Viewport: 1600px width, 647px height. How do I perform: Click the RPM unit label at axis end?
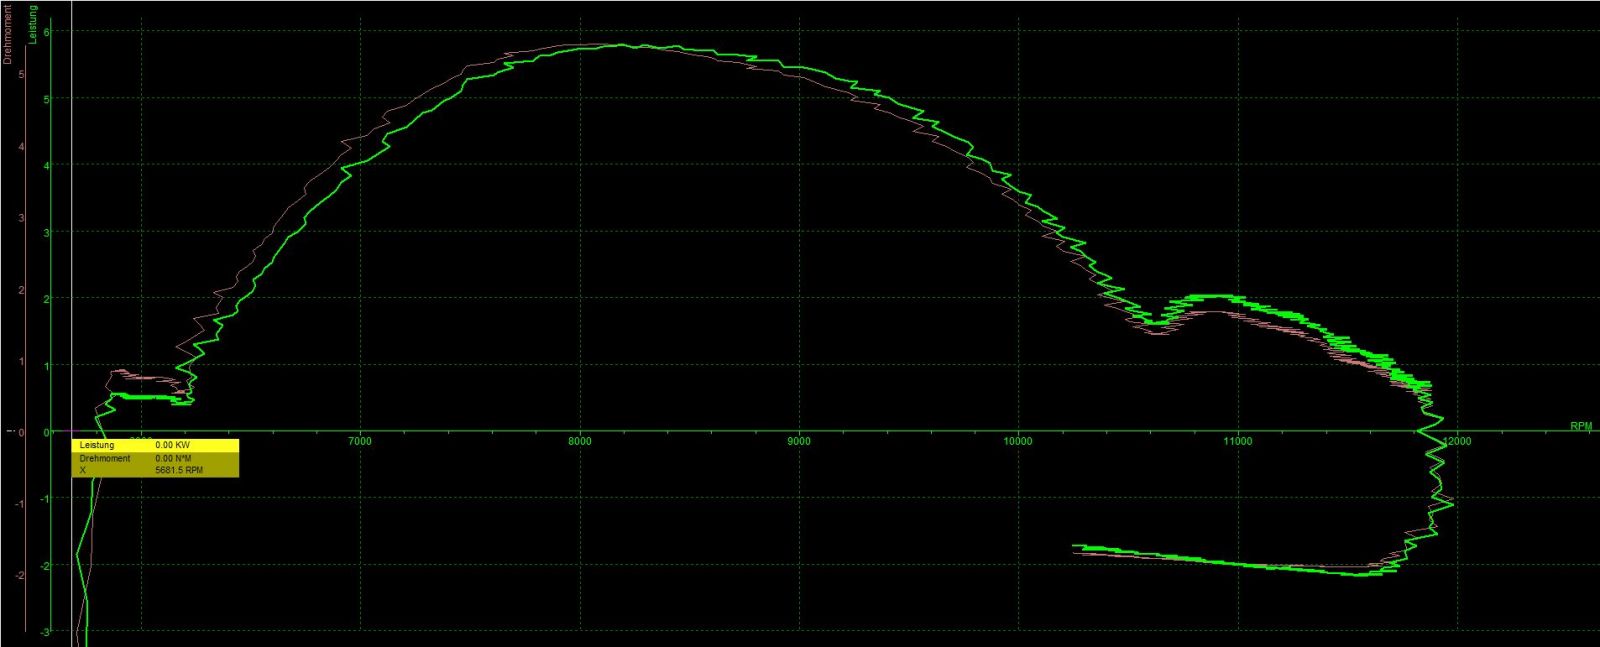coord(1580,426)
